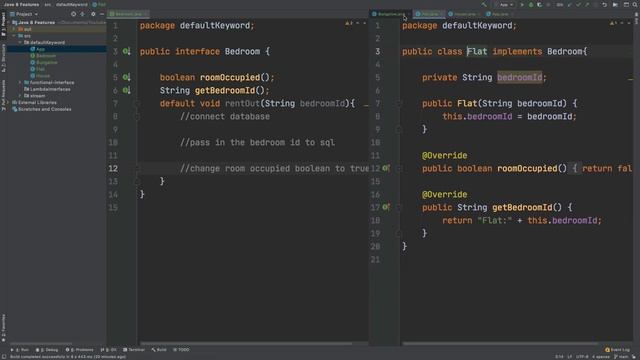Click the Build project hammer icon
Screen dimensions: 640x360
[484, 4]
